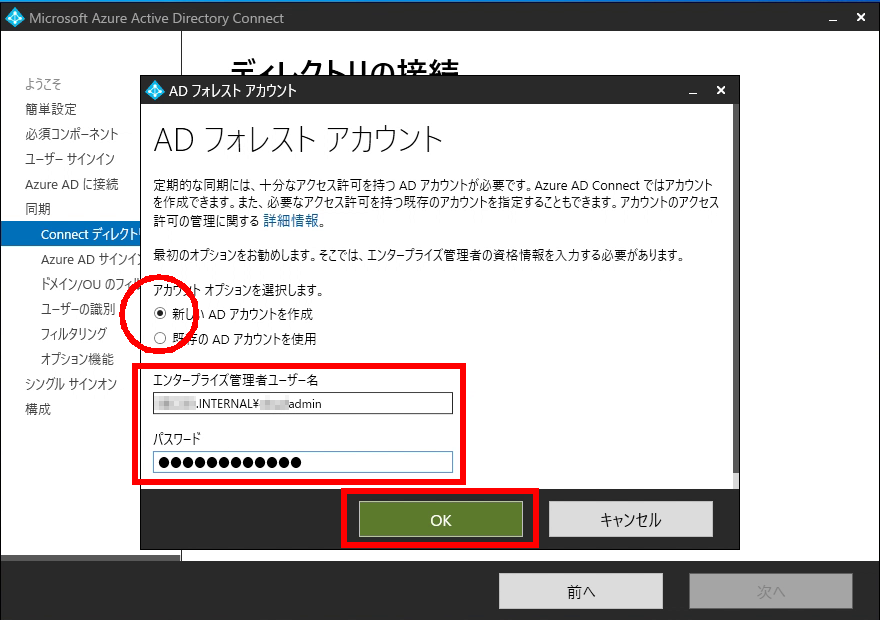Select ドメイン/OU のフィルタリング sub-step
Image resolution: width=880 pixels, height=620 pixels.
click(90, 284)
